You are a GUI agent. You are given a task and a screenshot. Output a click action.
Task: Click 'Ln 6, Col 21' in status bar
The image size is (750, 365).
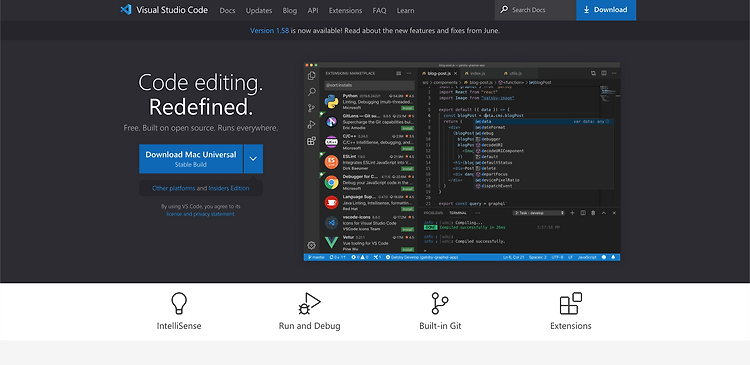(x=514, y=257)
